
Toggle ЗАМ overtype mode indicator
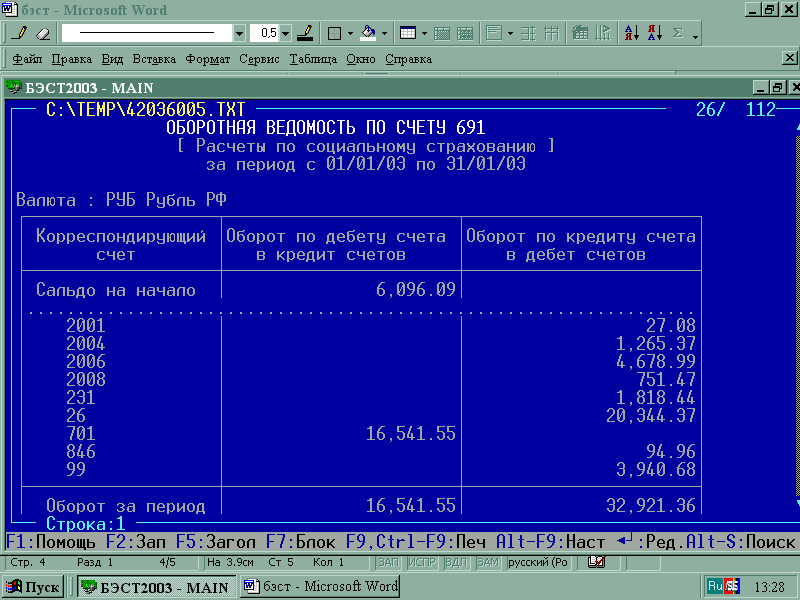pos(488,562)
